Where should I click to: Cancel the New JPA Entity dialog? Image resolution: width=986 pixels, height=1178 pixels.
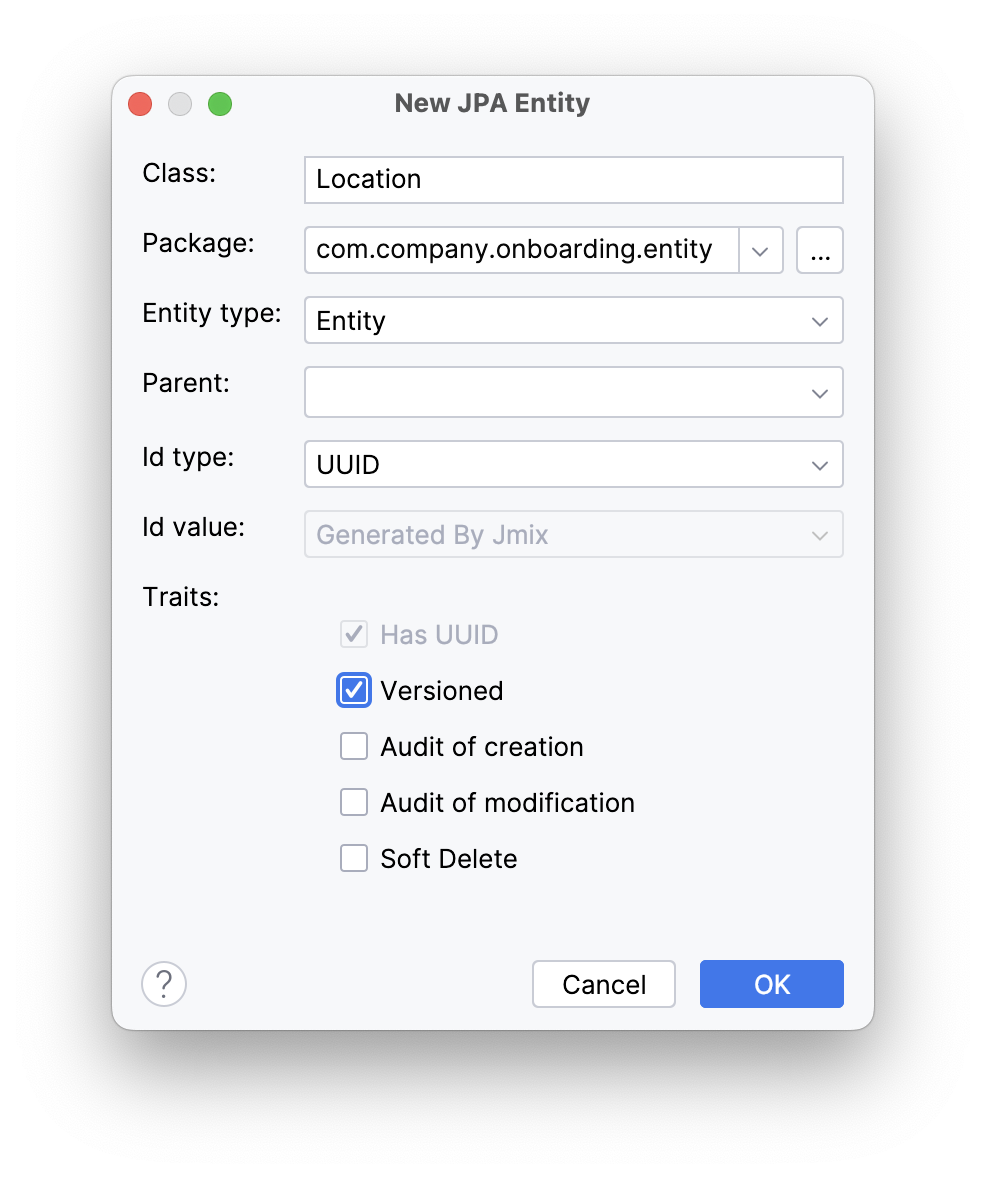tap(603, 984)
